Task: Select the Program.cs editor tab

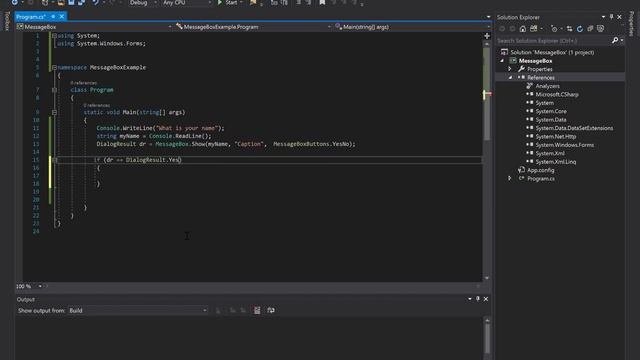Action: point(31,17)
